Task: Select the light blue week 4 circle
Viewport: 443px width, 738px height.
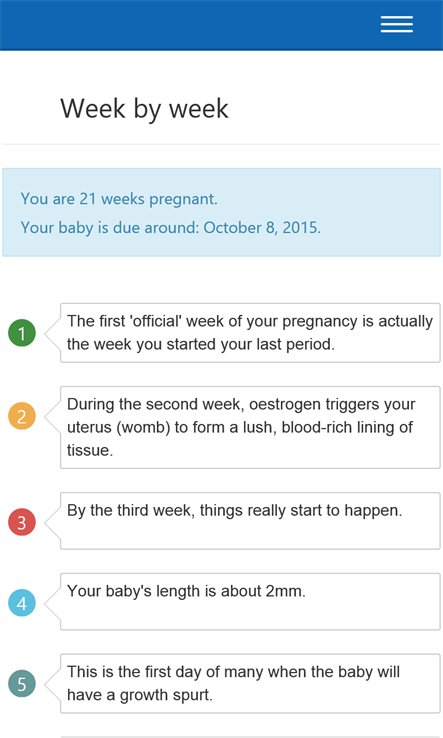Action: (22, 603)
